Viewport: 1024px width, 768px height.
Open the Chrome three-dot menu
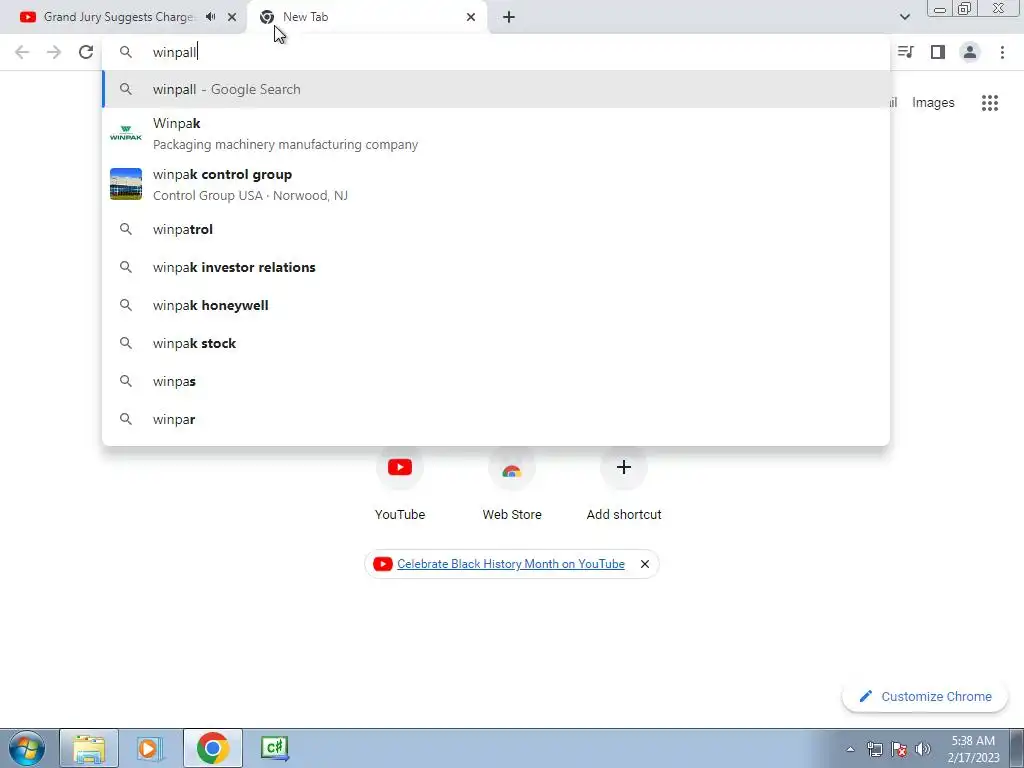tap(1002, 52)
